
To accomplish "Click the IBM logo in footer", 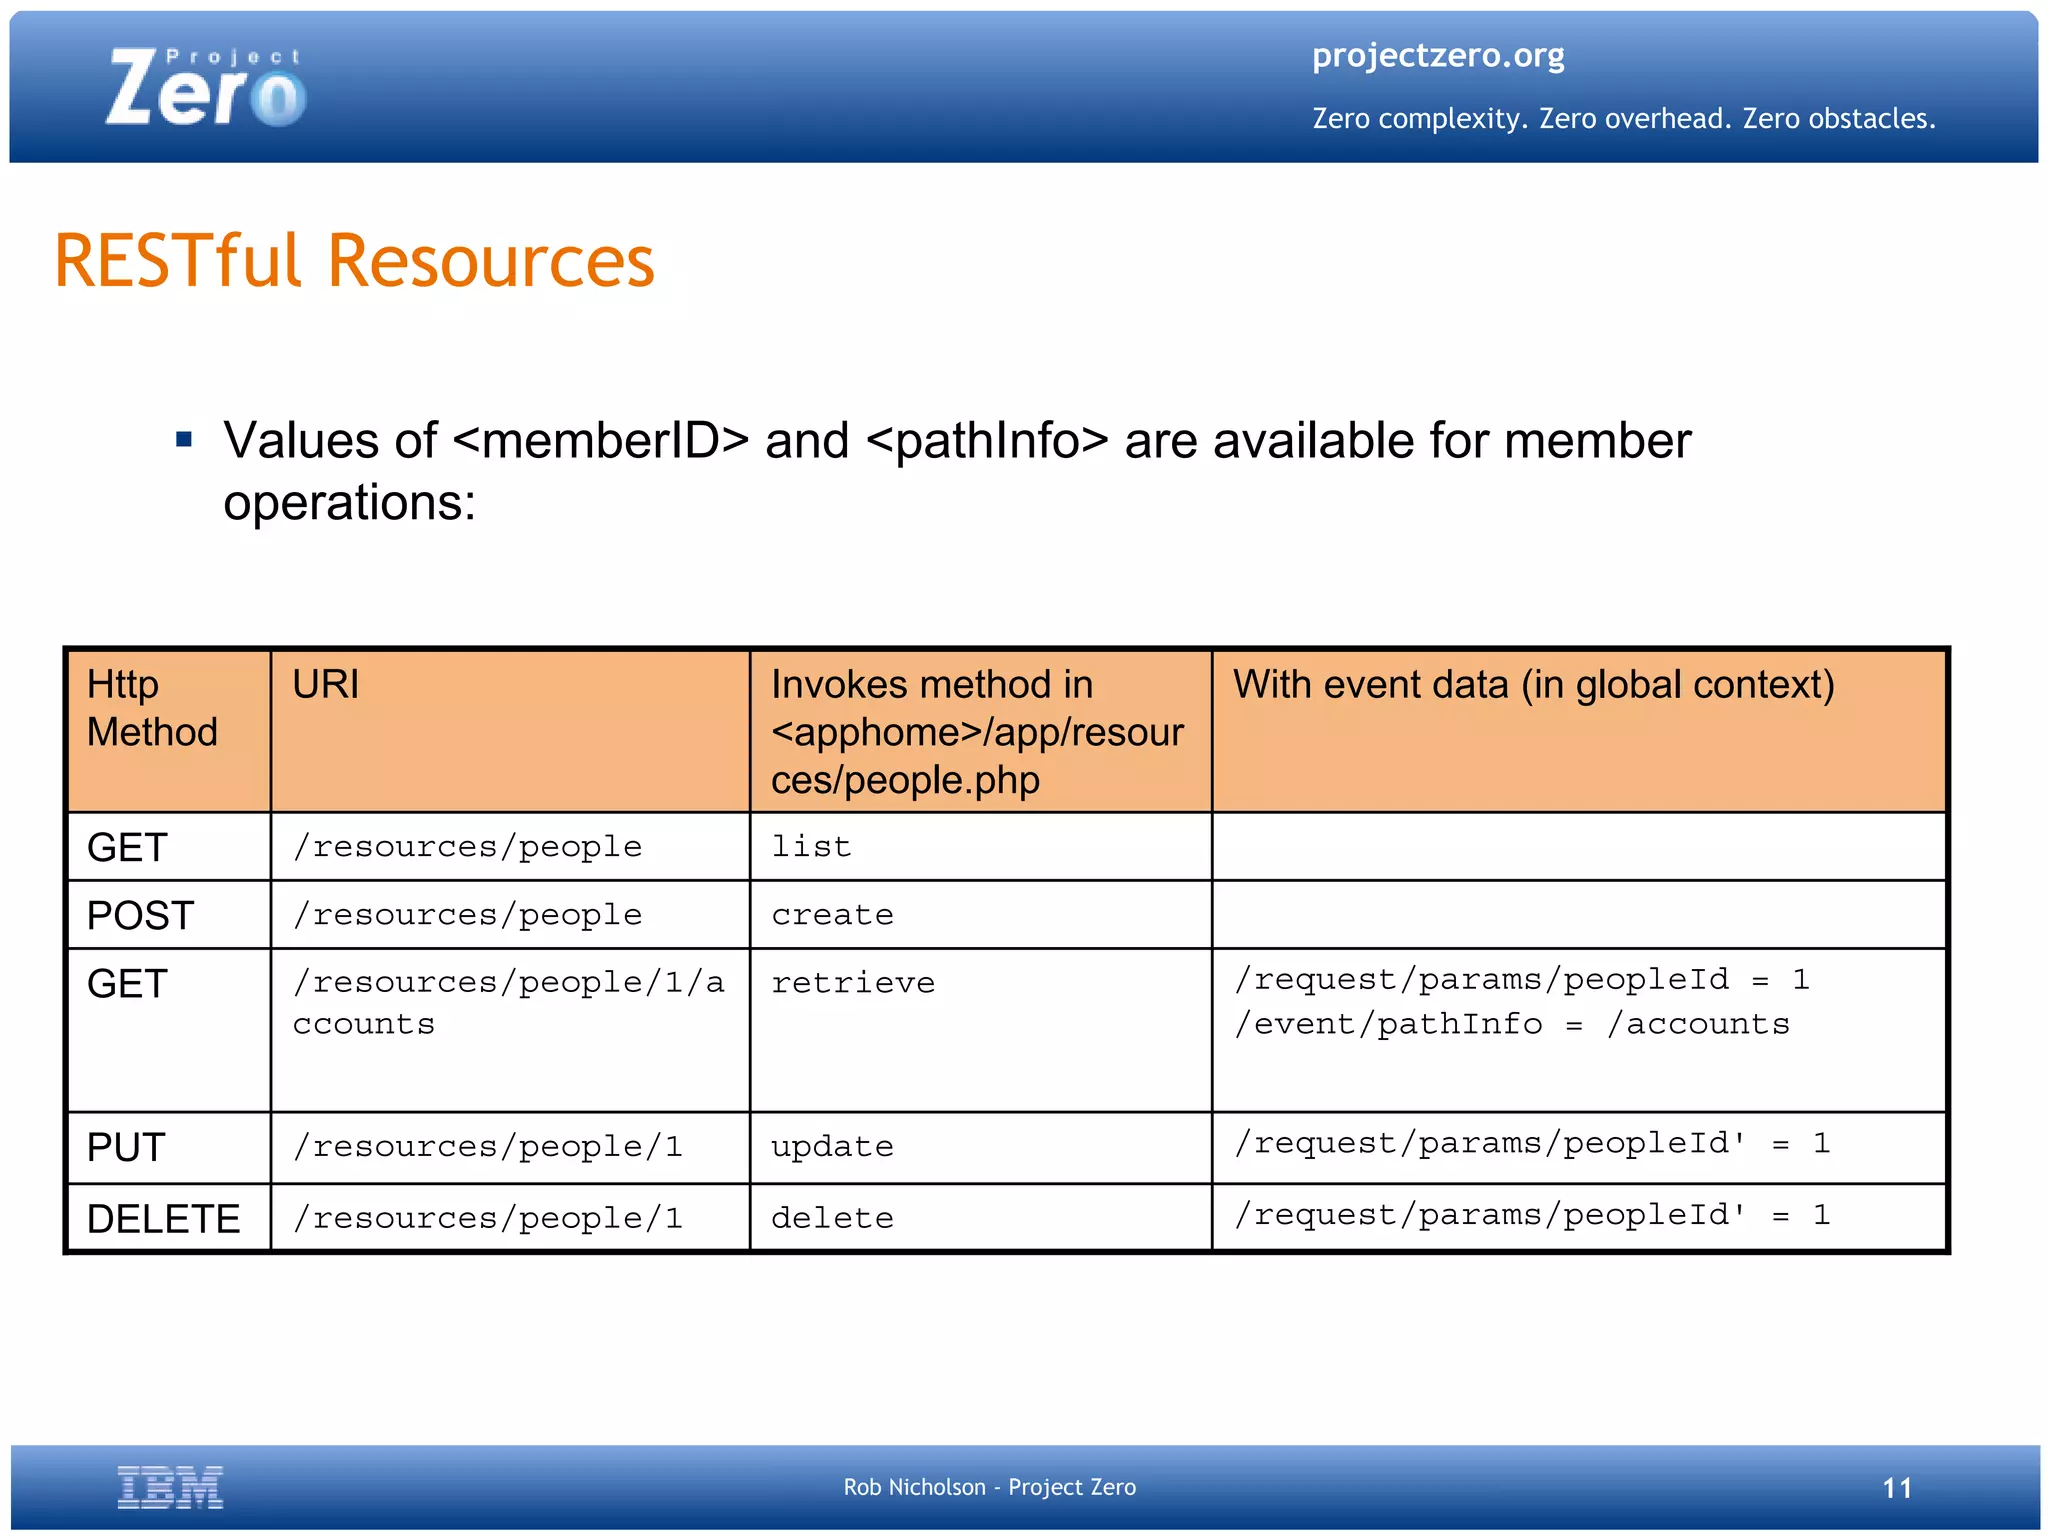I will click(x=170, y=1487).
